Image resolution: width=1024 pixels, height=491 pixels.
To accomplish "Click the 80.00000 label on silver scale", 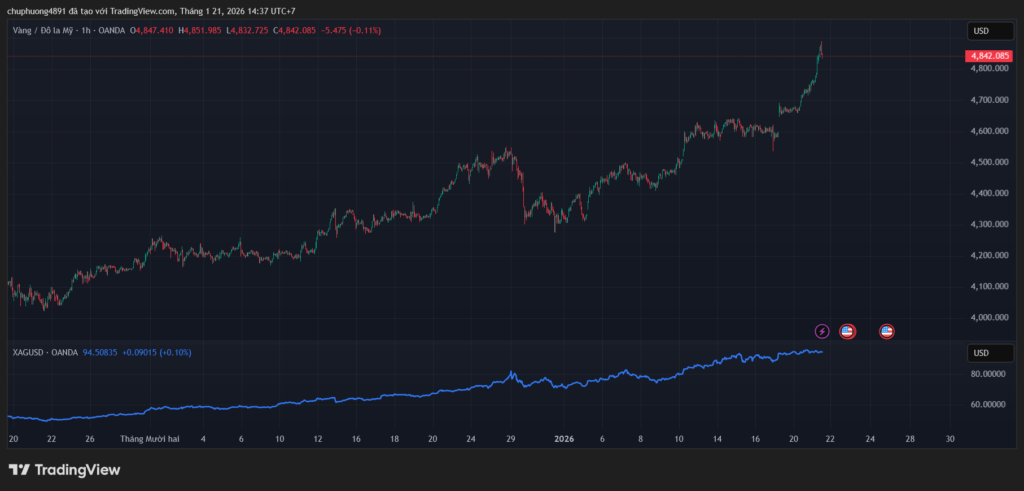I will pyautogui.click(x=988, y=374).
